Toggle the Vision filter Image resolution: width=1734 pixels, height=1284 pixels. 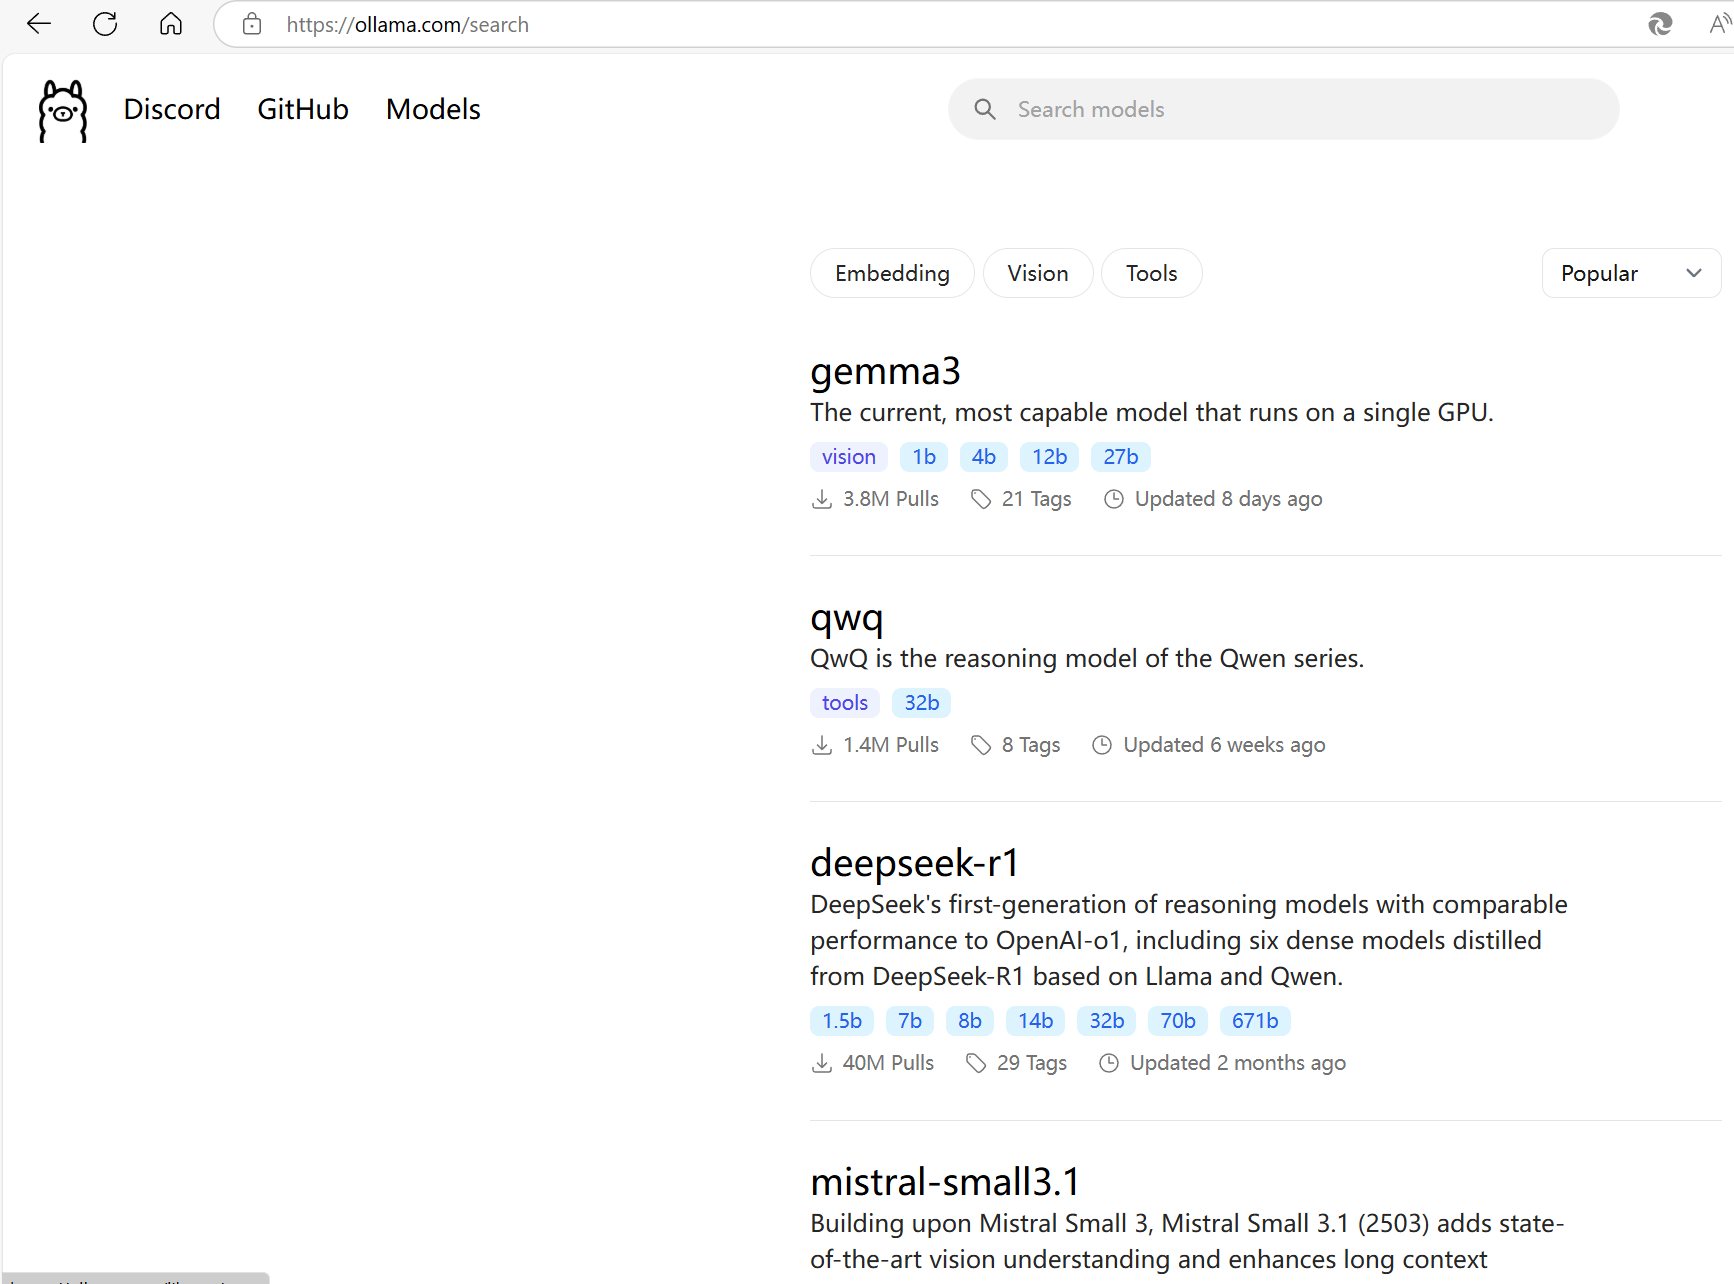tap(1038, 273)
